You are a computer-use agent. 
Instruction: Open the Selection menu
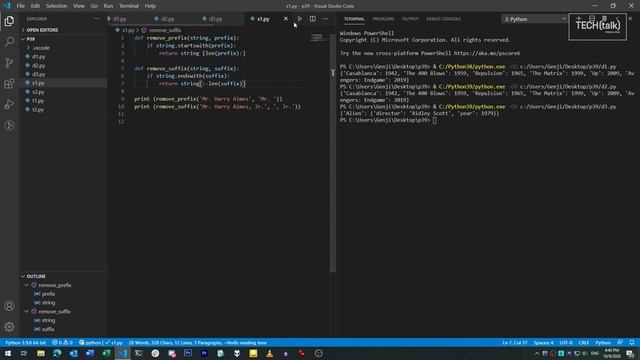[x=56, y=6]
